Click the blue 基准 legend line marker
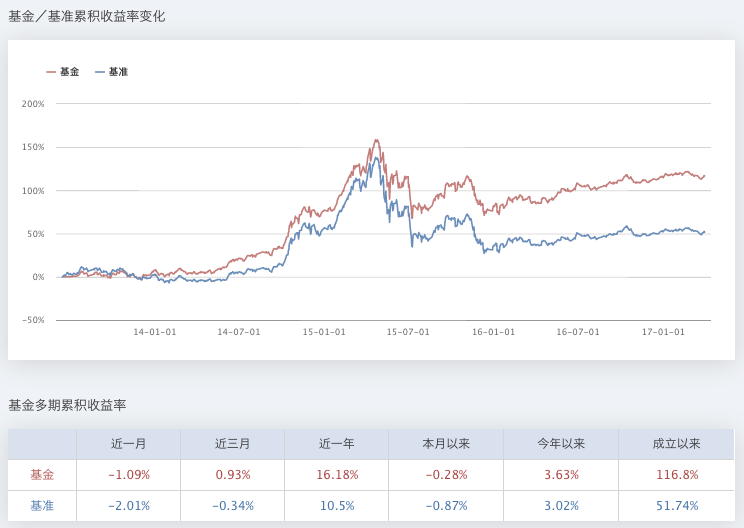The width and height of the screenshot is (744, 528). [x=100, y=72]
